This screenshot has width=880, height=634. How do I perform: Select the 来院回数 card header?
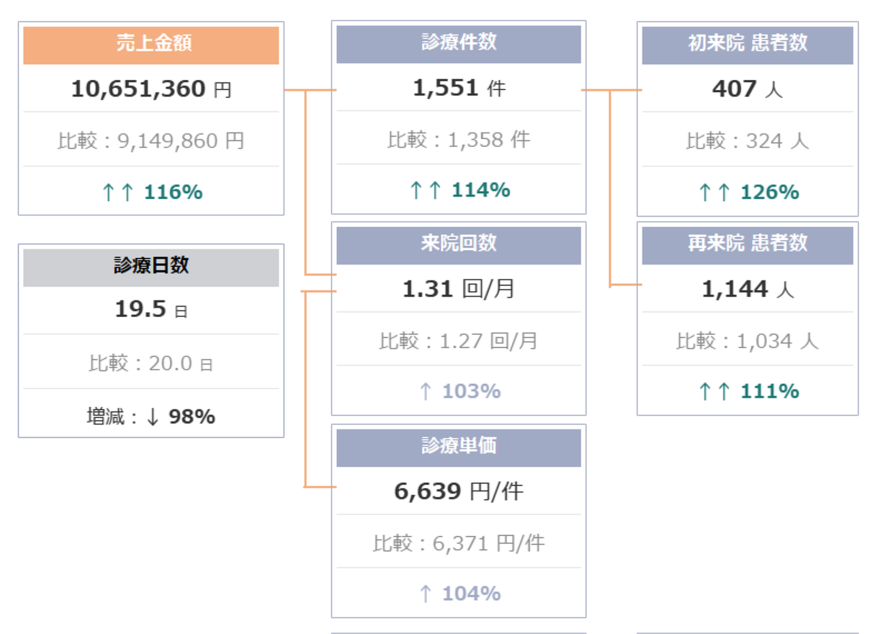[459, 244]
